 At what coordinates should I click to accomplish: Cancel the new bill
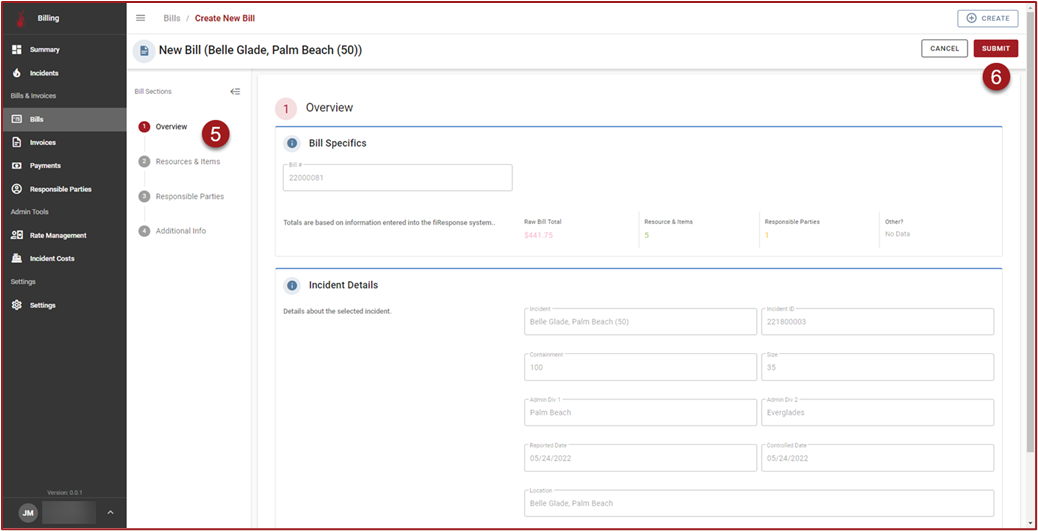click(x=944, y=48)
